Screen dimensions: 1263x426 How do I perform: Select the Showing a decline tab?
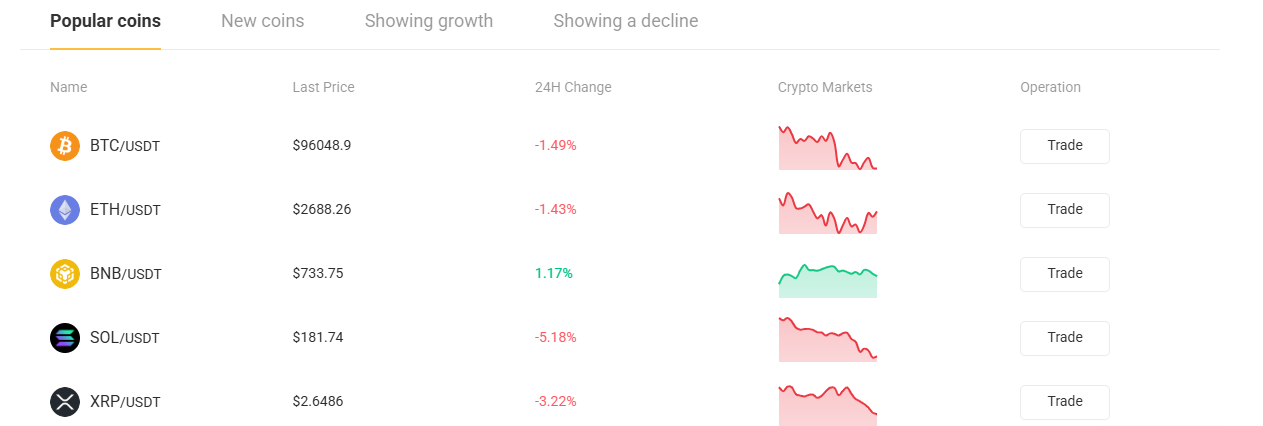[x=625, y=21]
